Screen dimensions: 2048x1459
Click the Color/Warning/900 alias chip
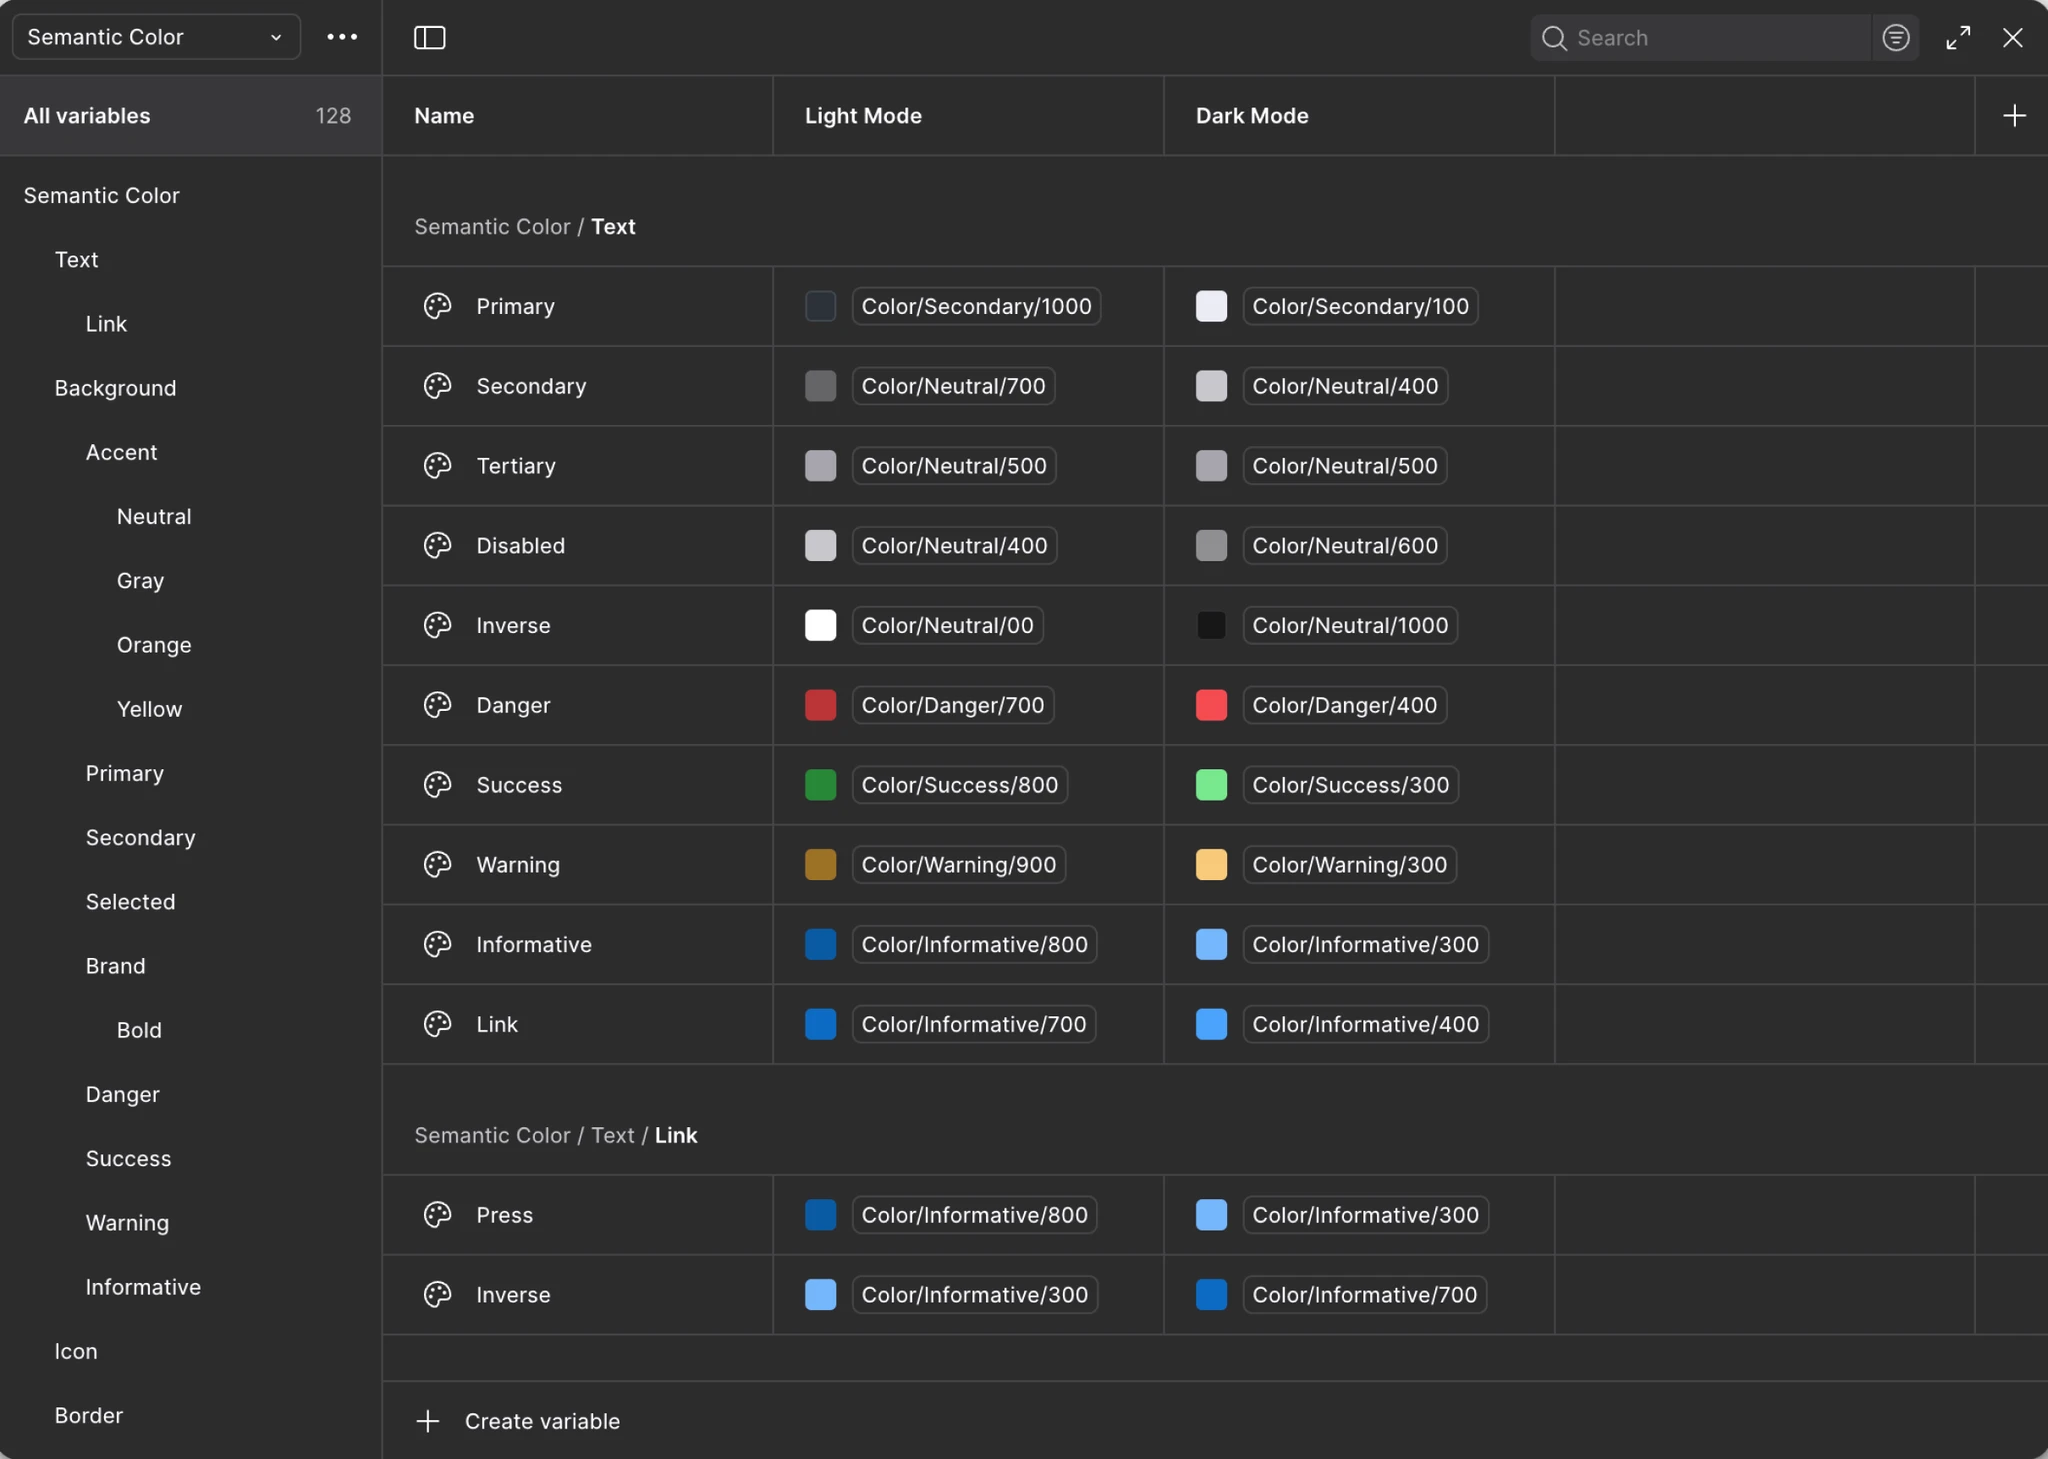[x=958, y=864]
